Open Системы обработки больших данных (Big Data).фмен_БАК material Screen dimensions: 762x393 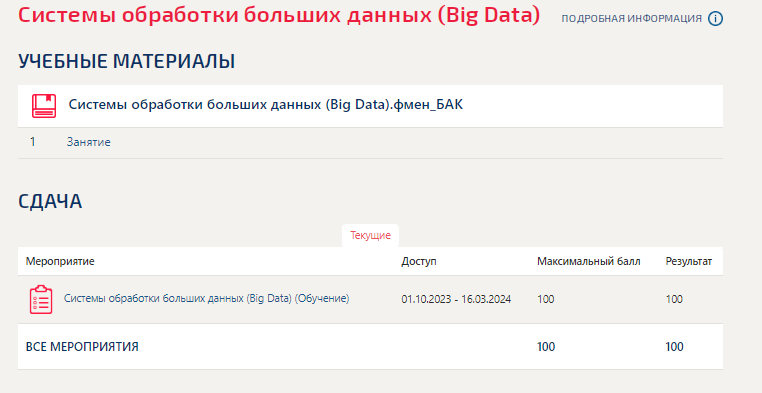(x=265, y=104)
